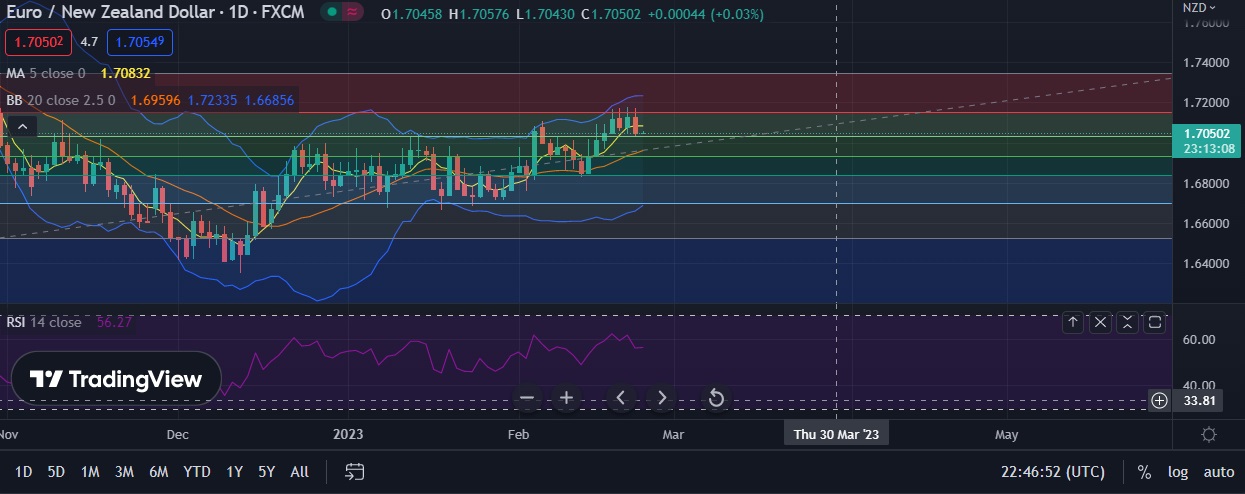
Task: Collapse the indicator legend with chevron
Action: 22,126
